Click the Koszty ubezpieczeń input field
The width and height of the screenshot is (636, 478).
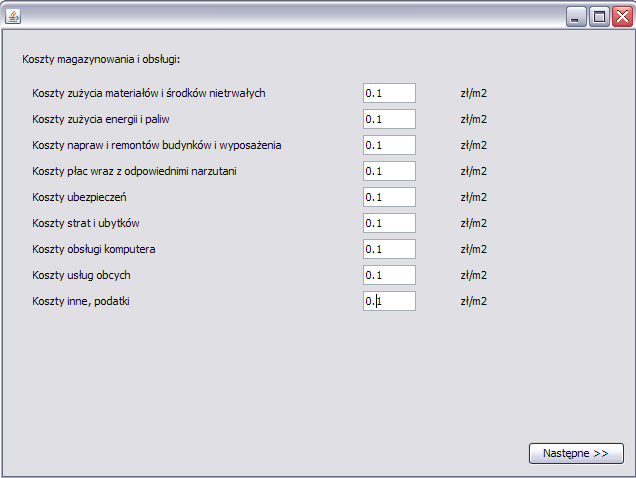pos(389,197)
